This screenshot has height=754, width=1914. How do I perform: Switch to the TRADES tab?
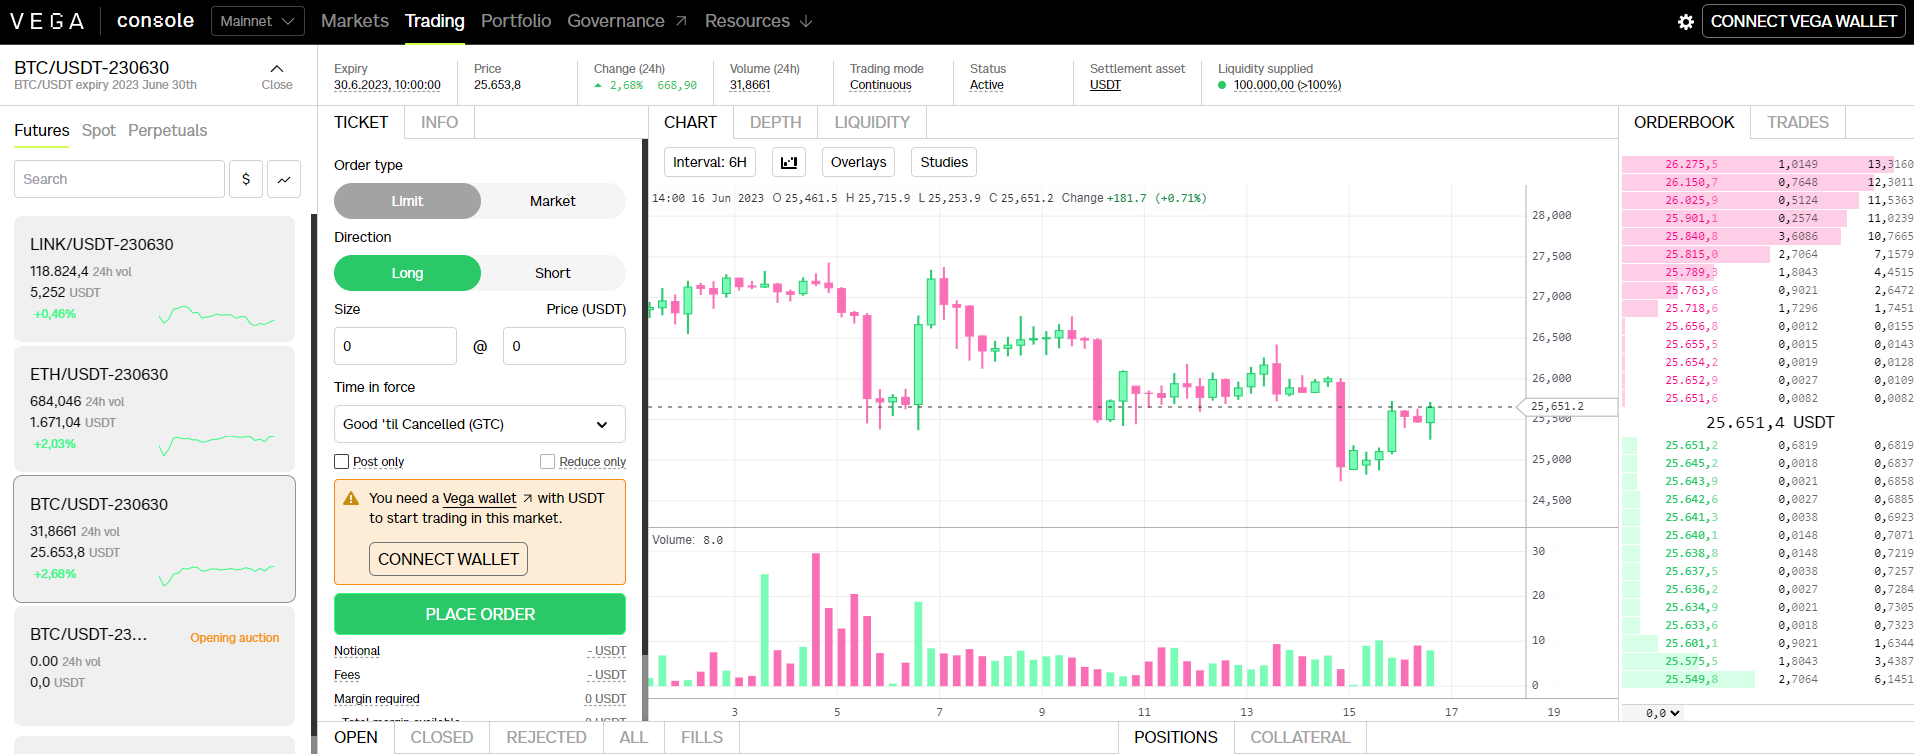(x=1797, y=122)
